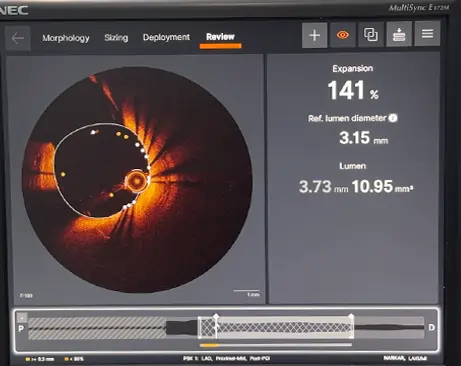Click the orange apposition indicator bar

(209, 345)
